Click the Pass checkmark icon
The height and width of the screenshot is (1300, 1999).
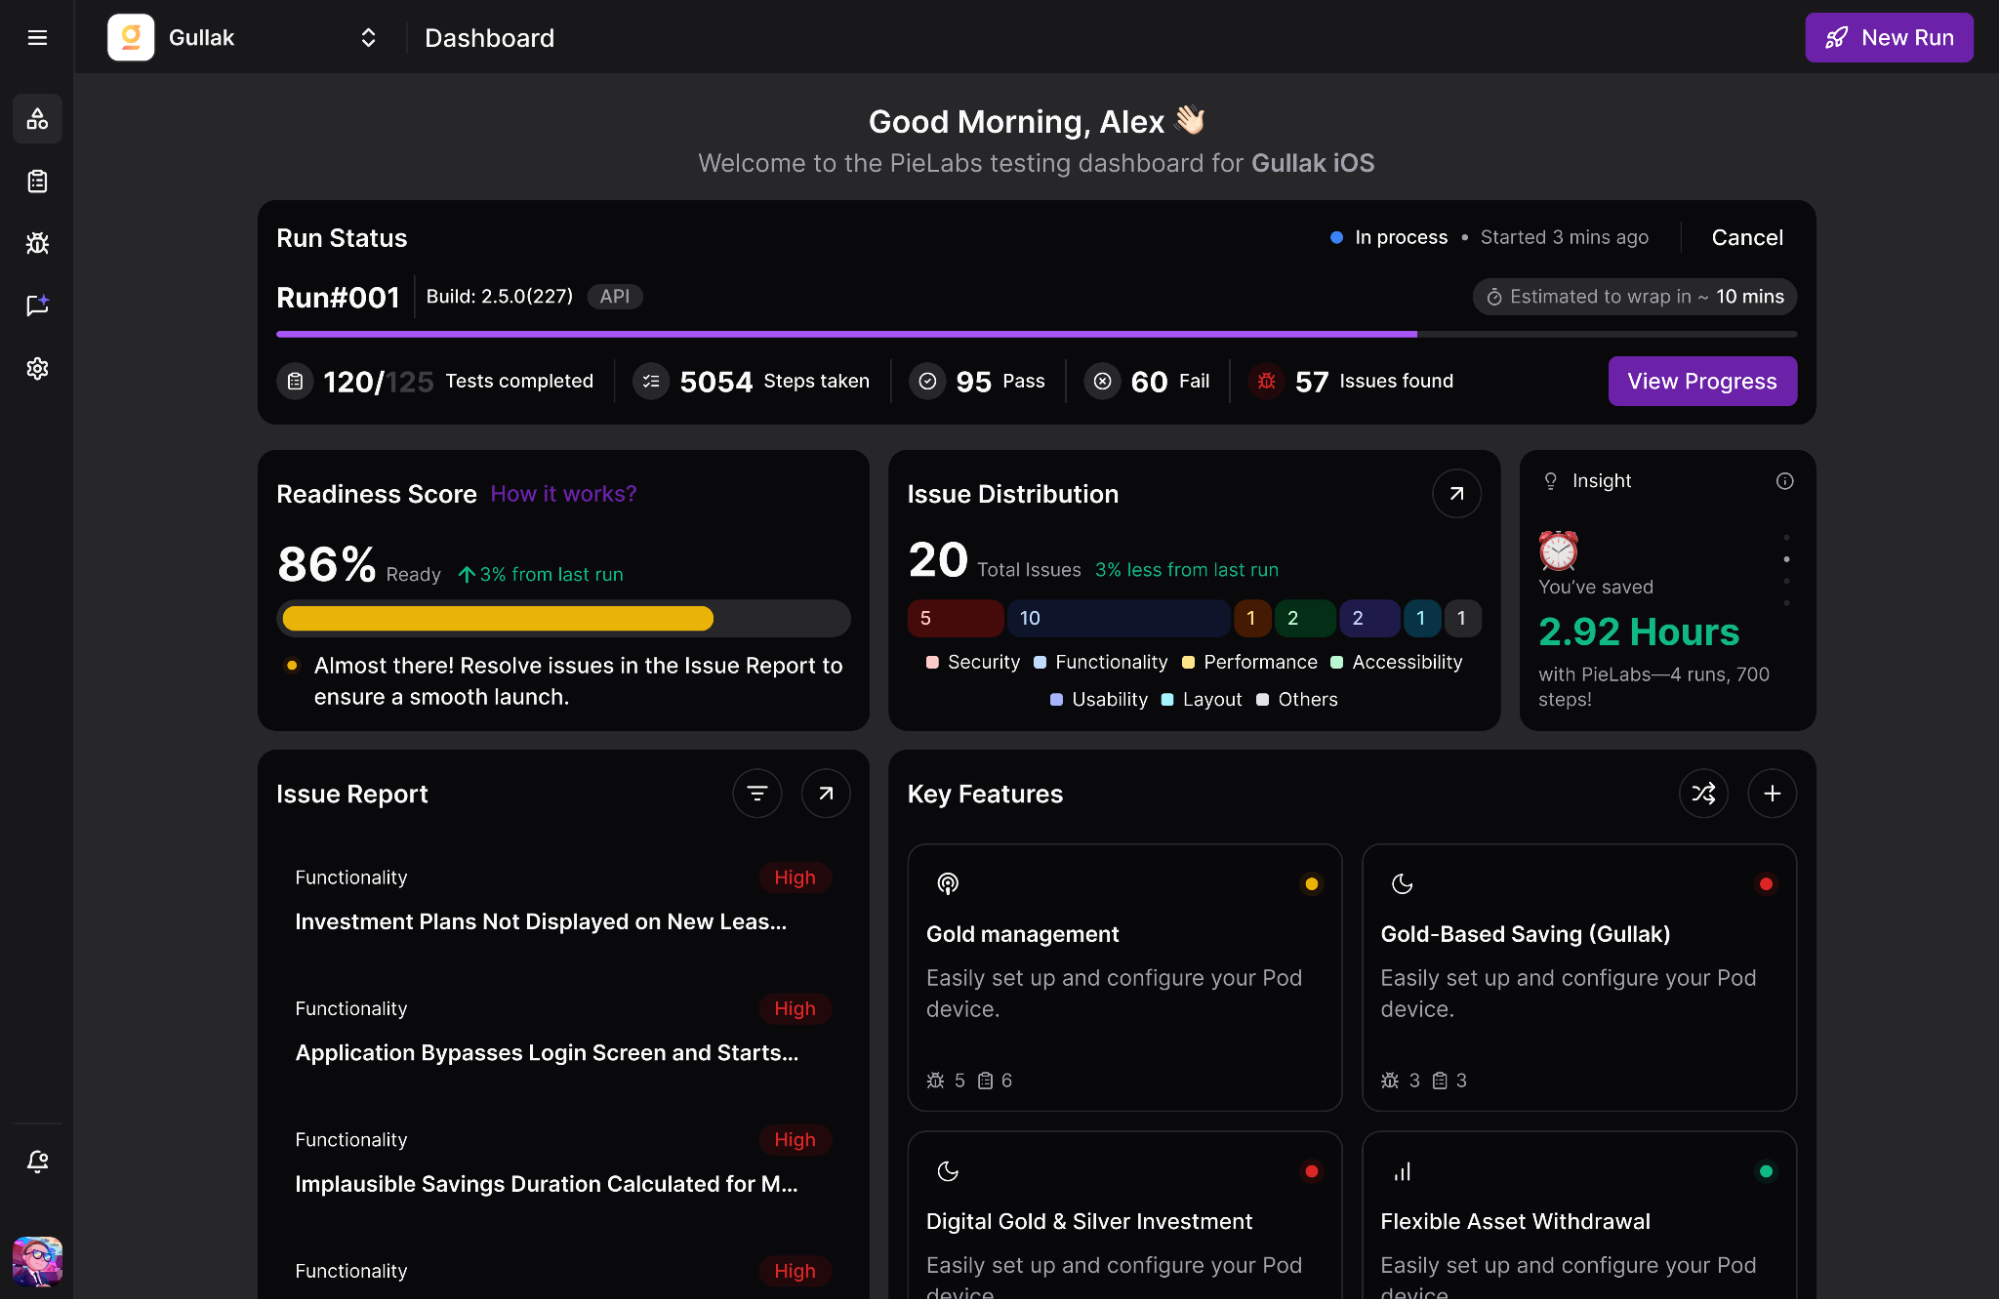(x=927, y=381)
